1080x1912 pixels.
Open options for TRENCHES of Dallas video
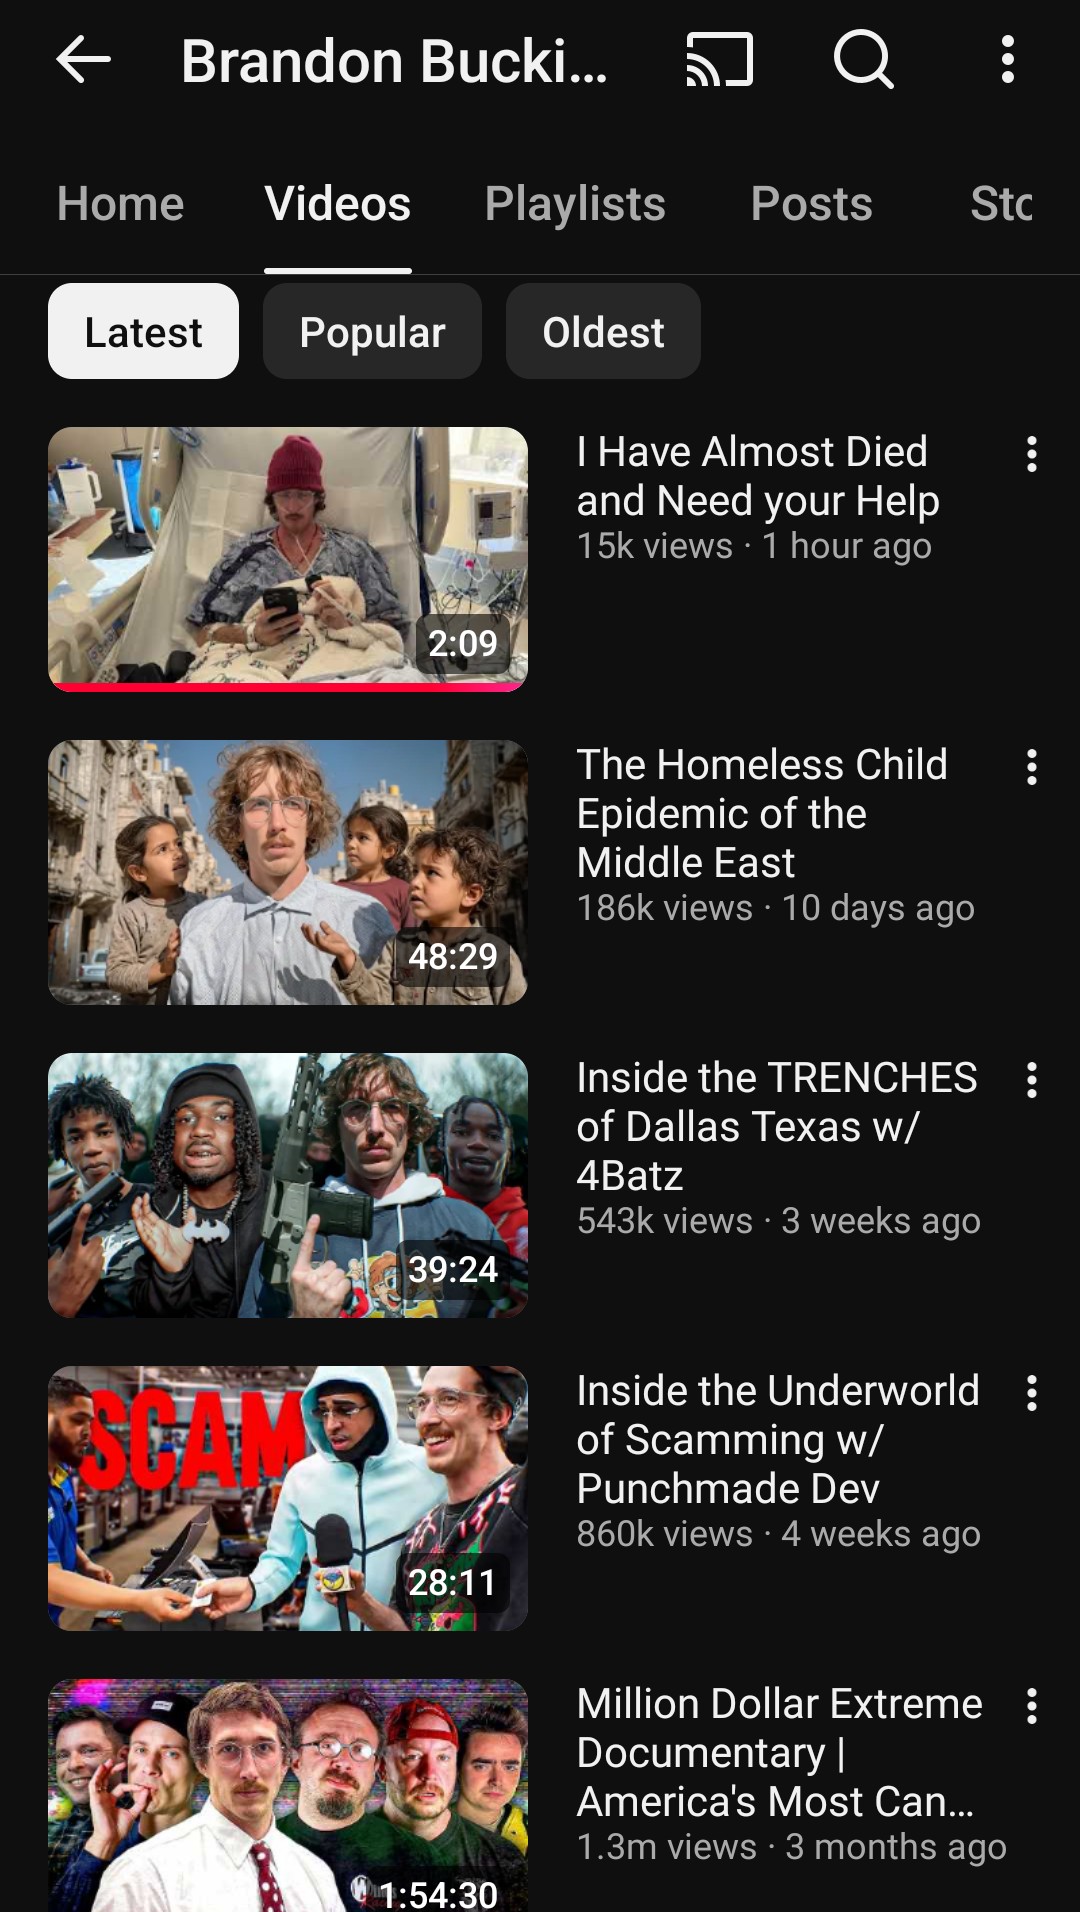tap(1032, 1080)
